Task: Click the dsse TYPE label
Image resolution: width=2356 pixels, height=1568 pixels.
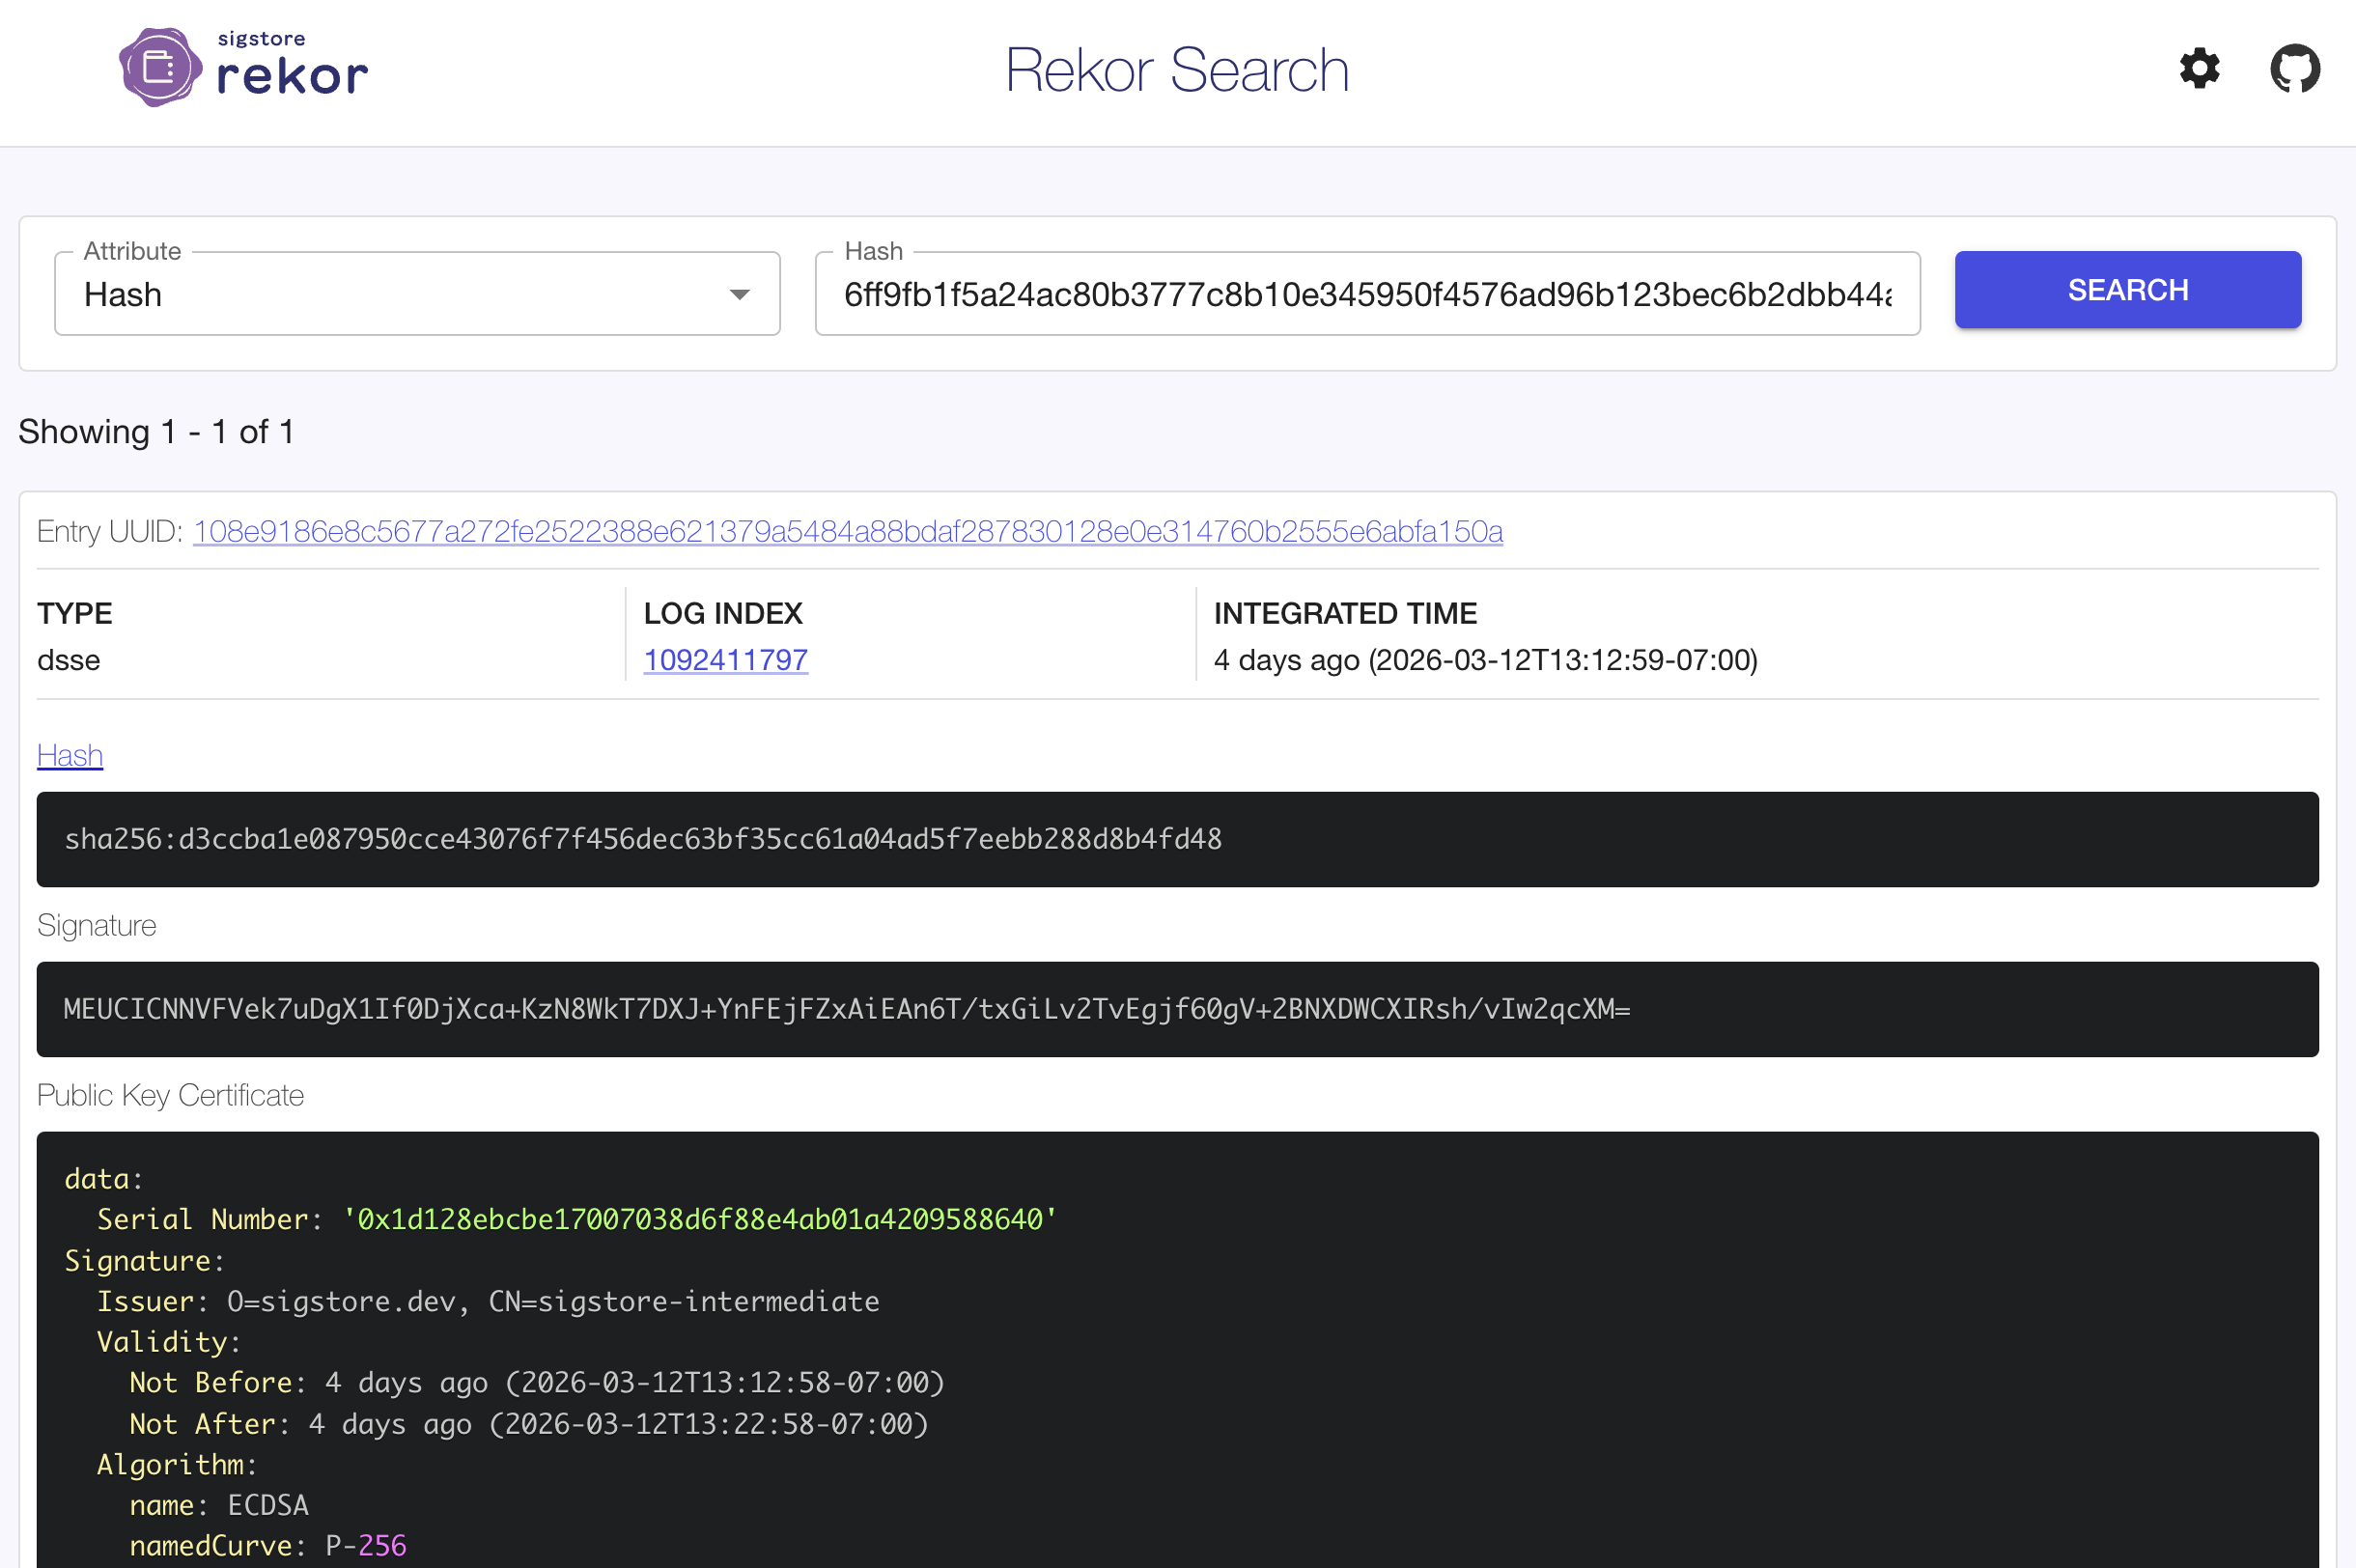Action: pyautogui.click(x=68, y=660)
